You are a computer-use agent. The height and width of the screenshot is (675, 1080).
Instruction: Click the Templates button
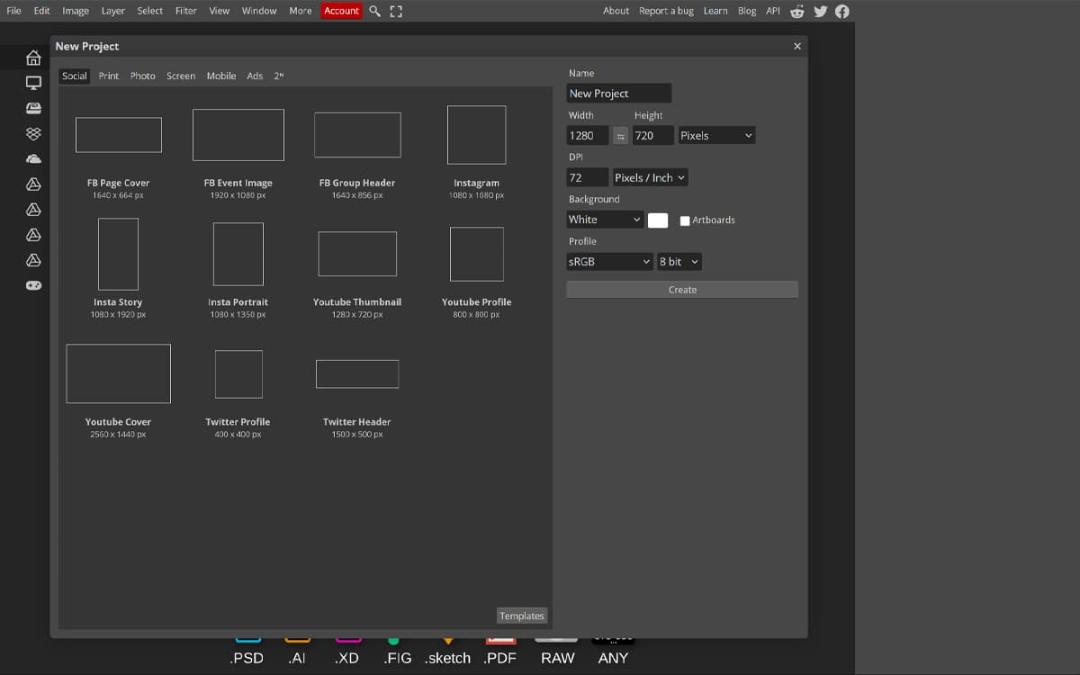pos(521,616)
